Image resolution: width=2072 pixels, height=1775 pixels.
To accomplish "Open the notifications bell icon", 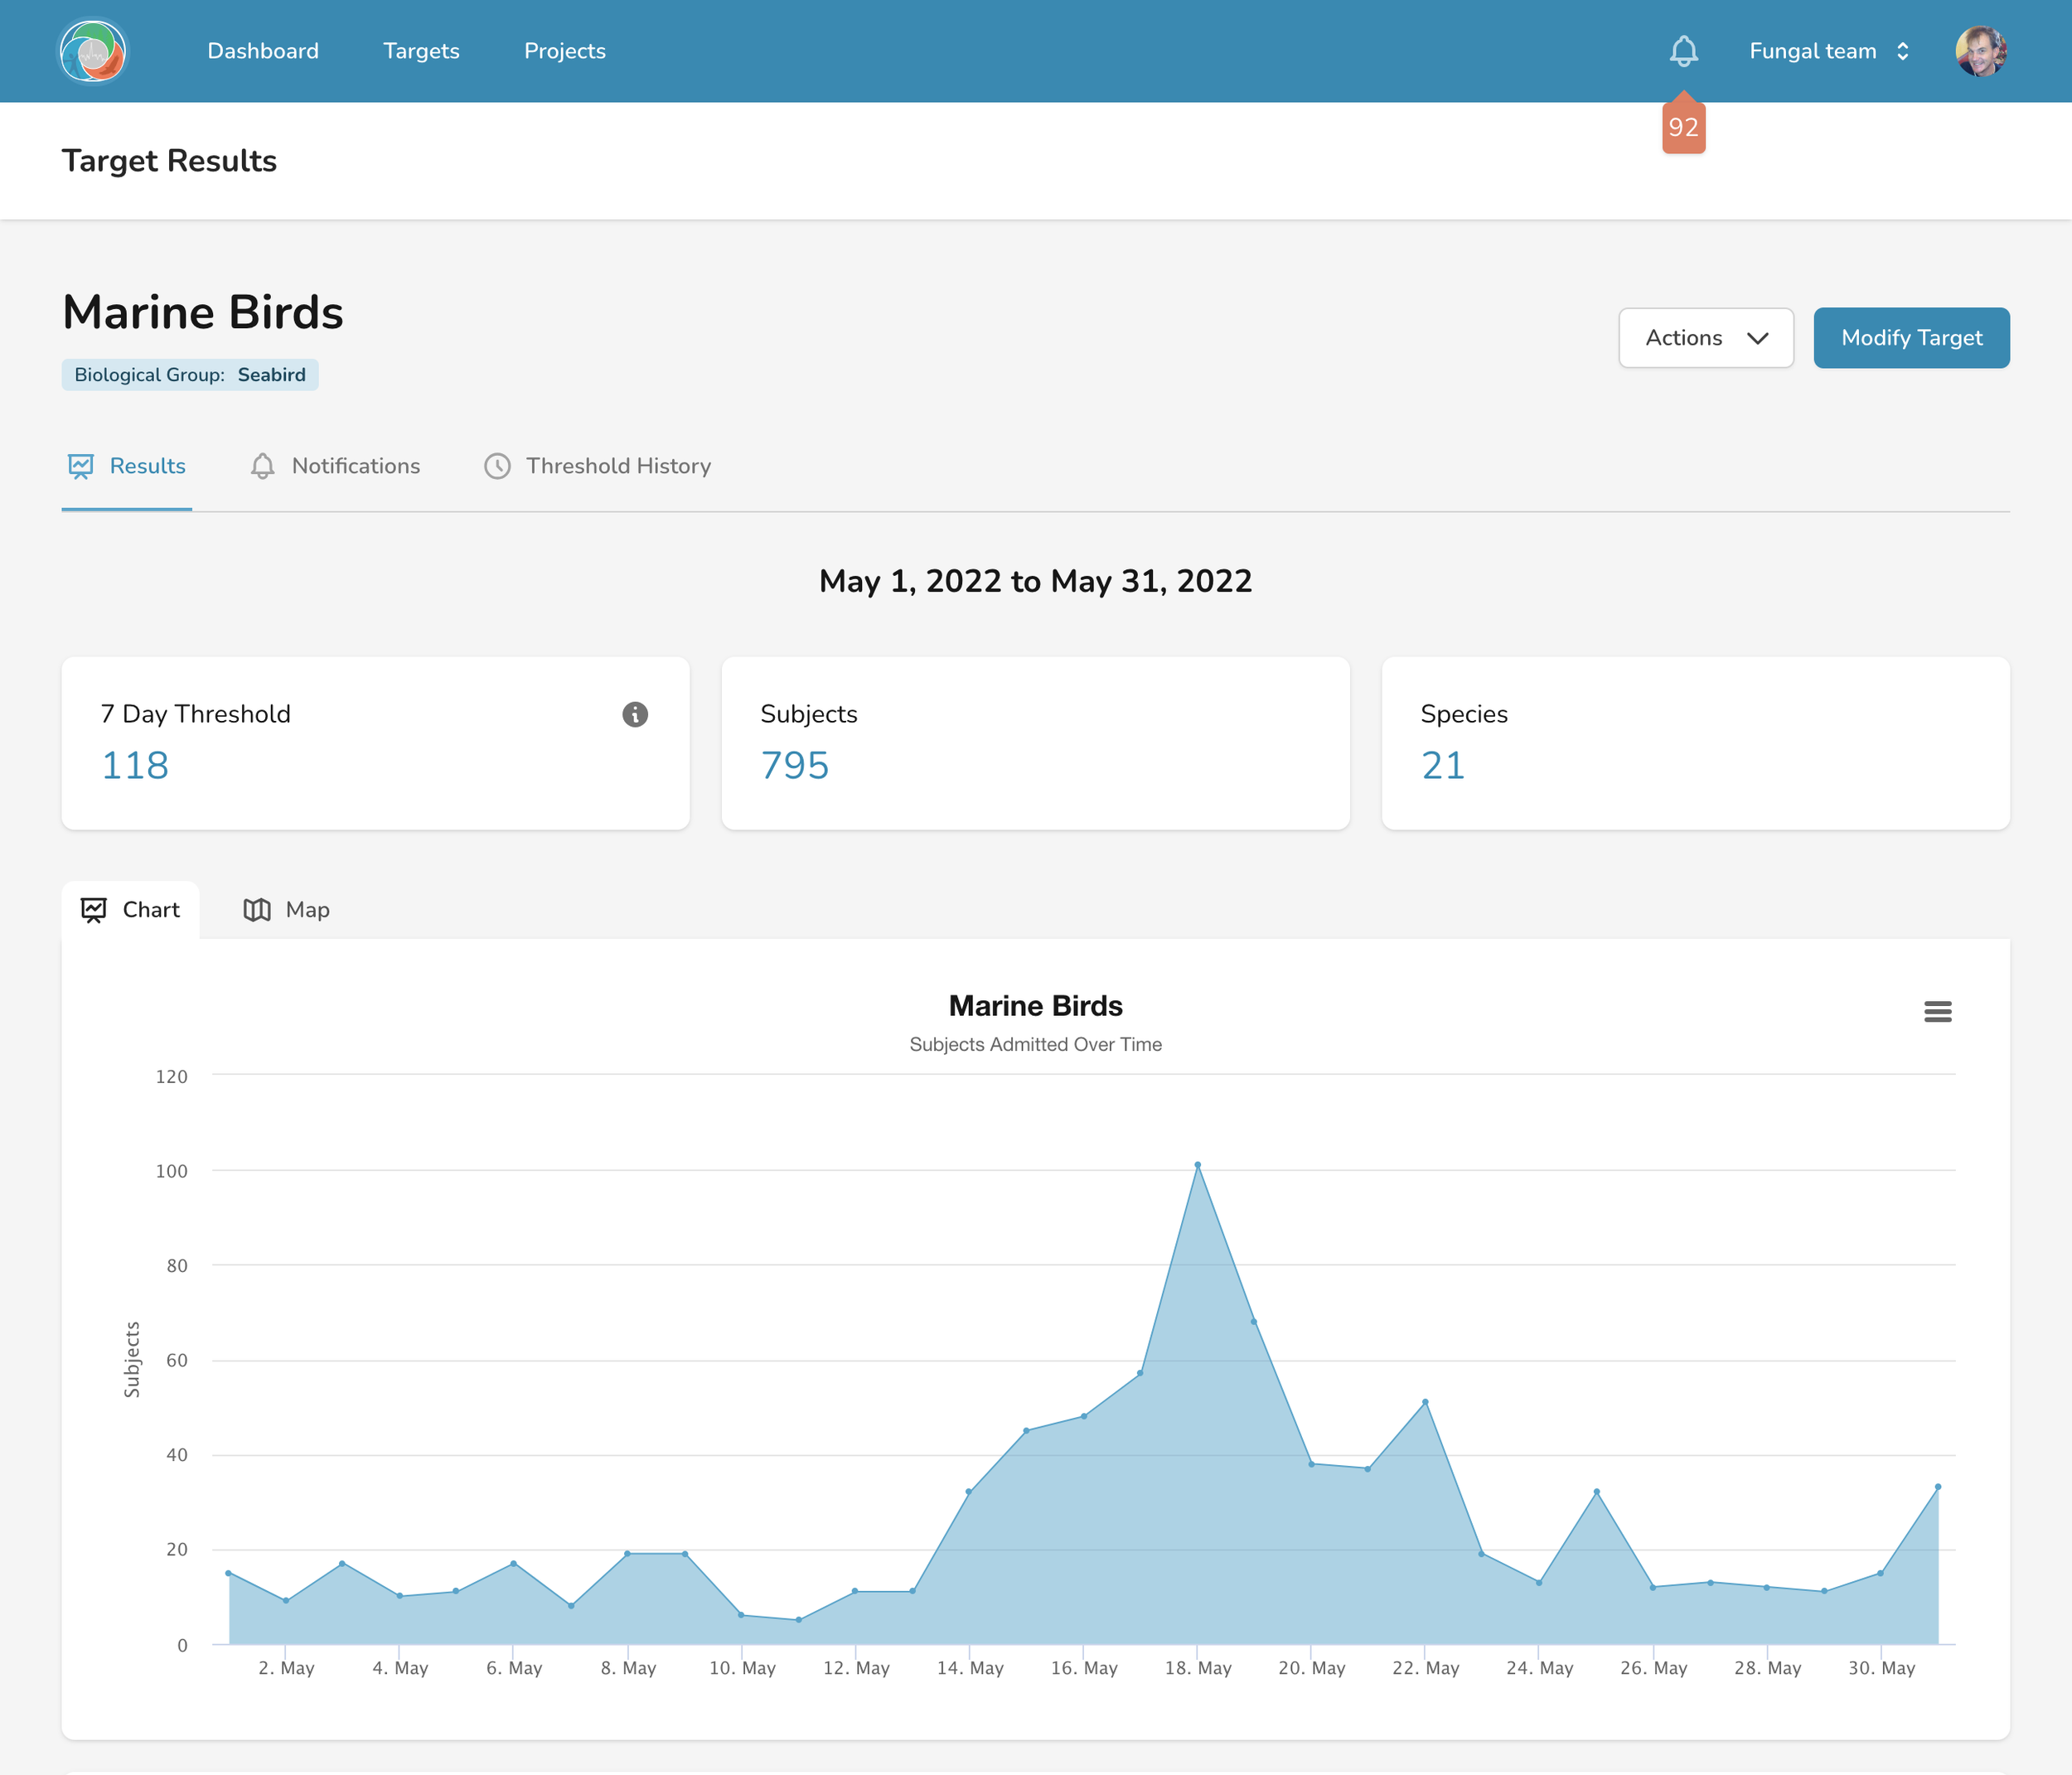I will 1683,51.
